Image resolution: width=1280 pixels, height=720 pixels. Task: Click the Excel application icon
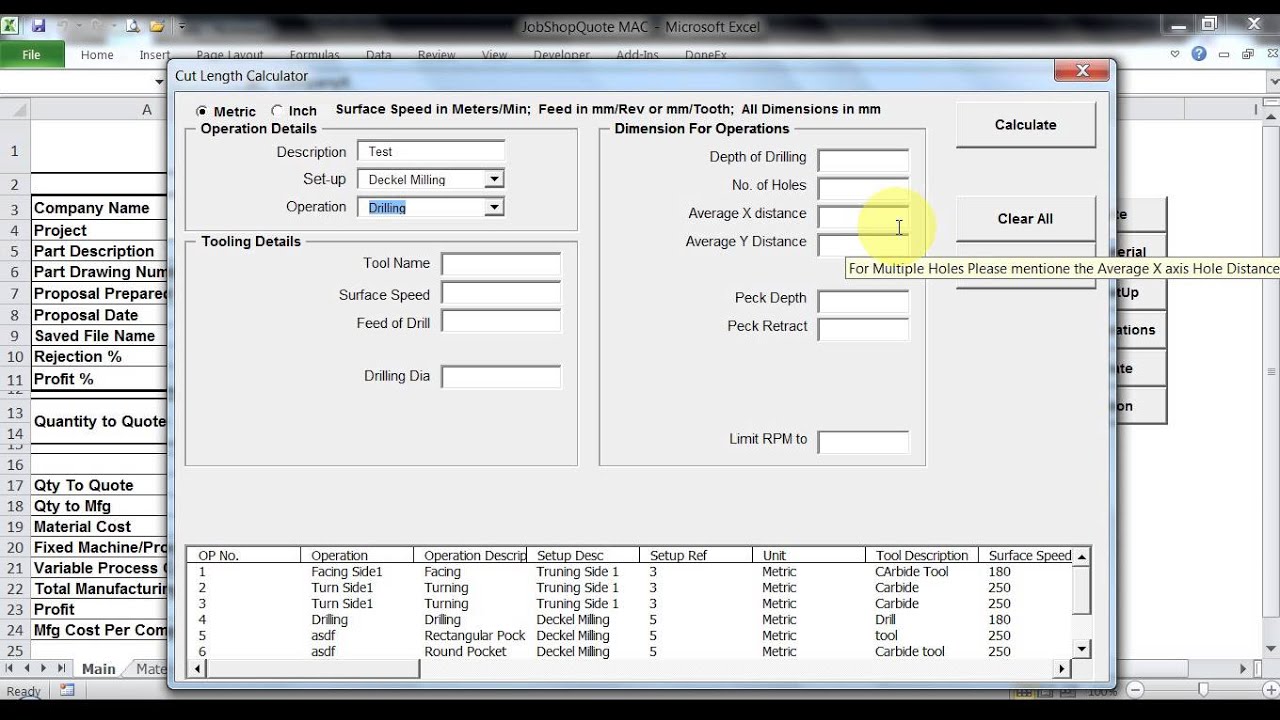point(10,26)
